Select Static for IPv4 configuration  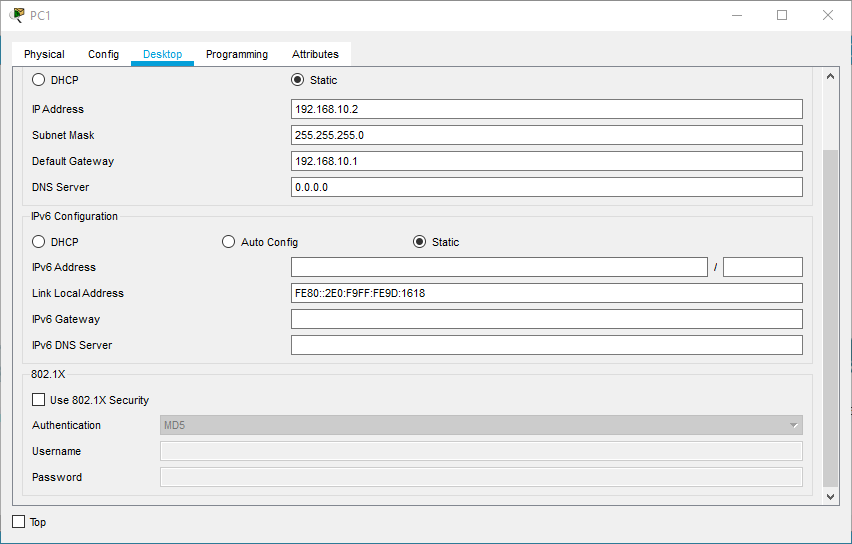(x=298, y=80)
